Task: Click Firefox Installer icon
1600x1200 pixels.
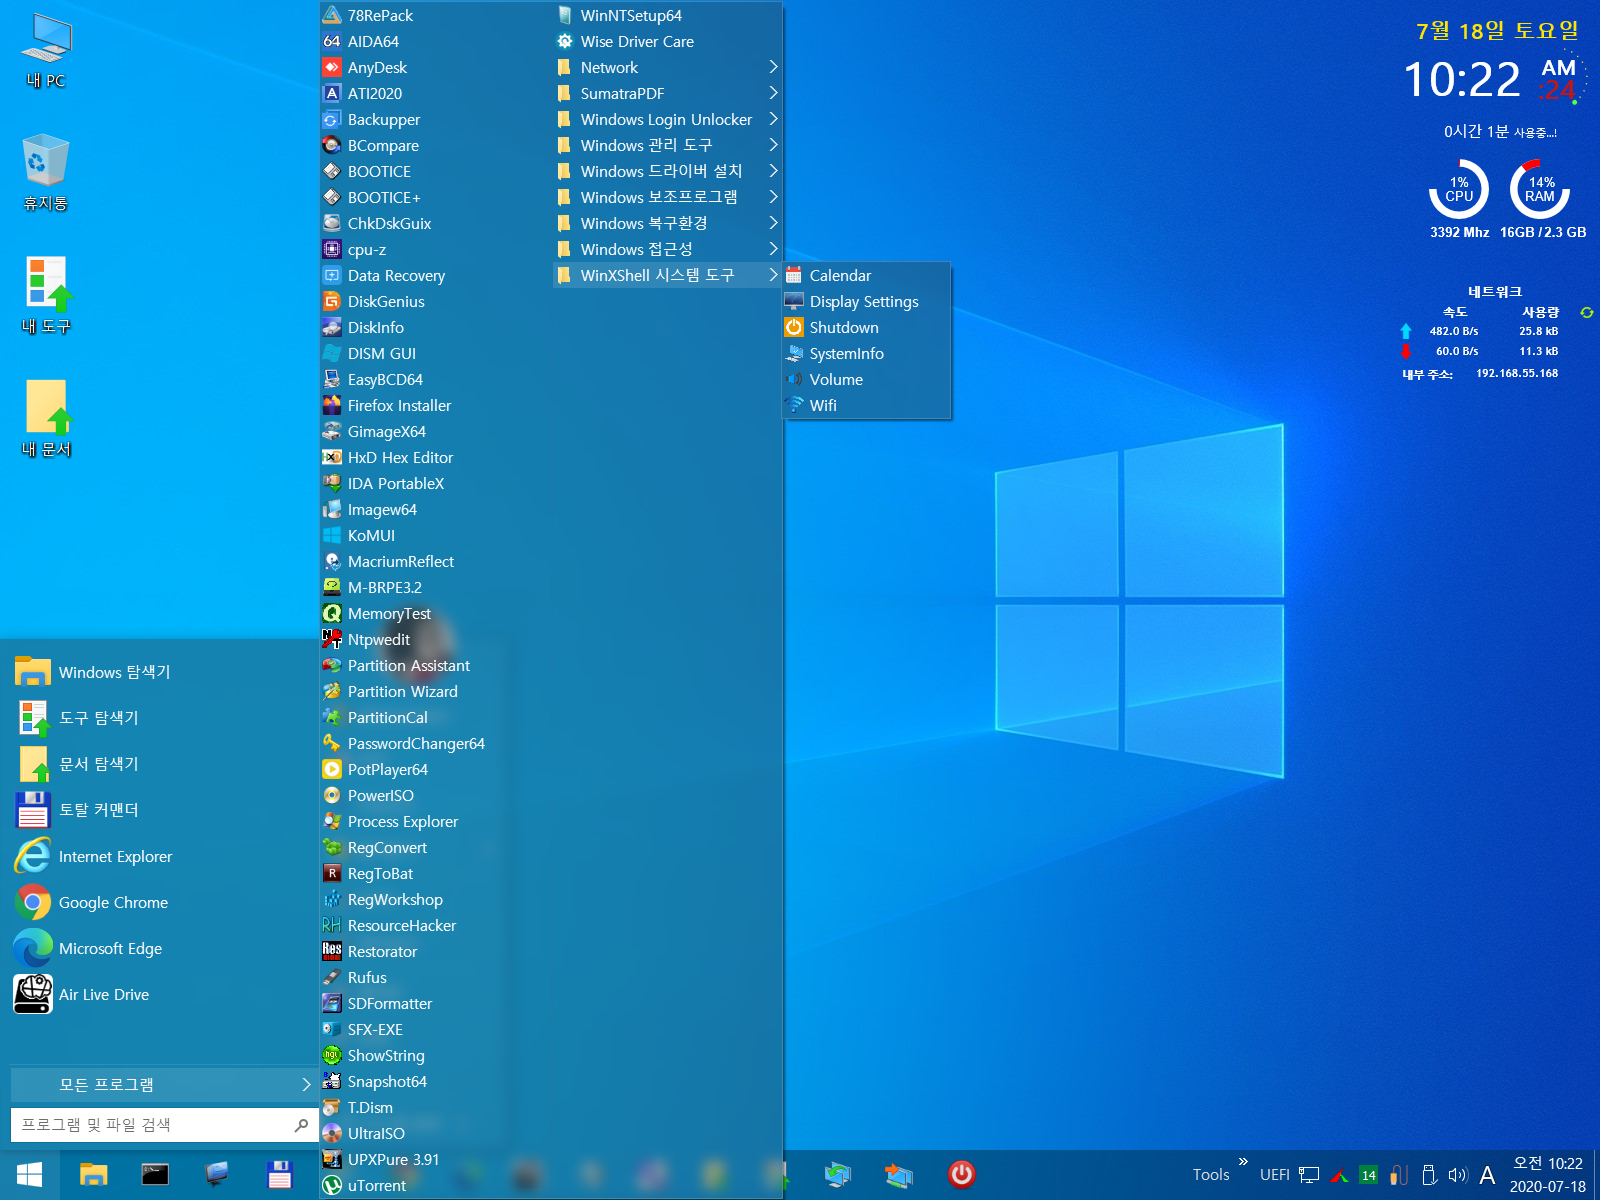Action: 332,405
